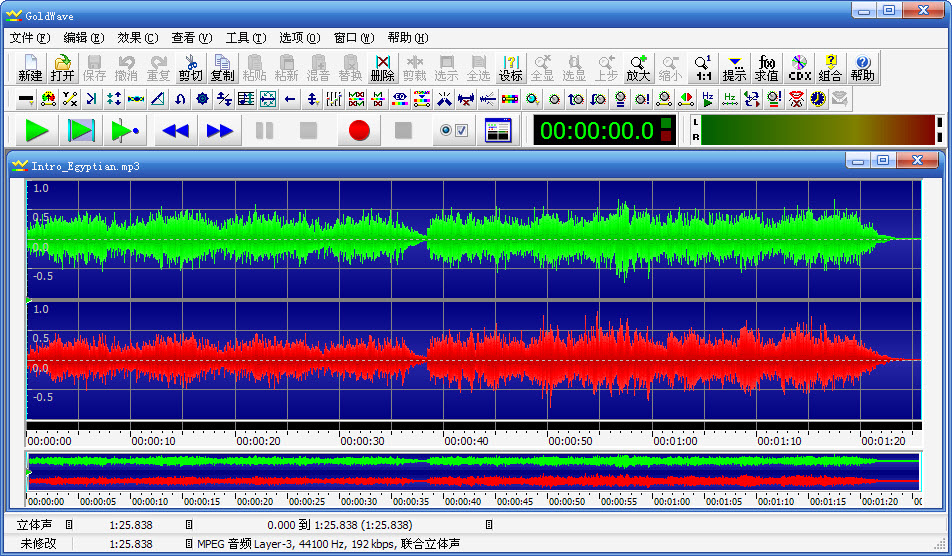This screenshot has height=556, width=952.
Task: Open the control properties window icon
Action: point(497,130)
